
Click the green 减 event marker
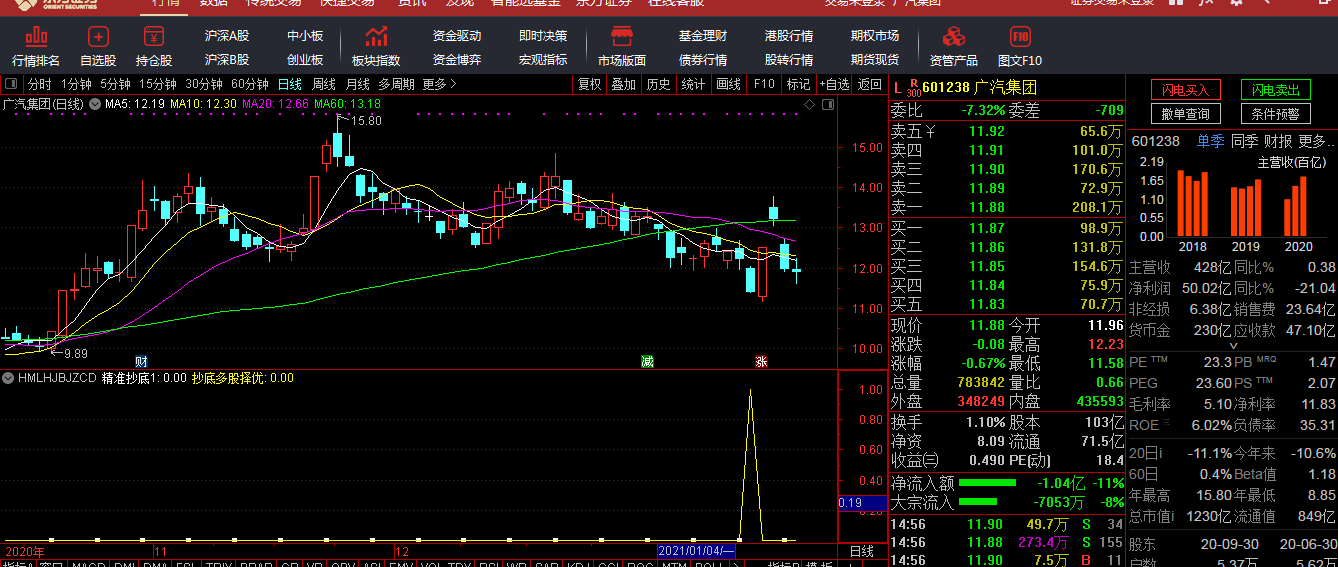[x=647, y=361]
